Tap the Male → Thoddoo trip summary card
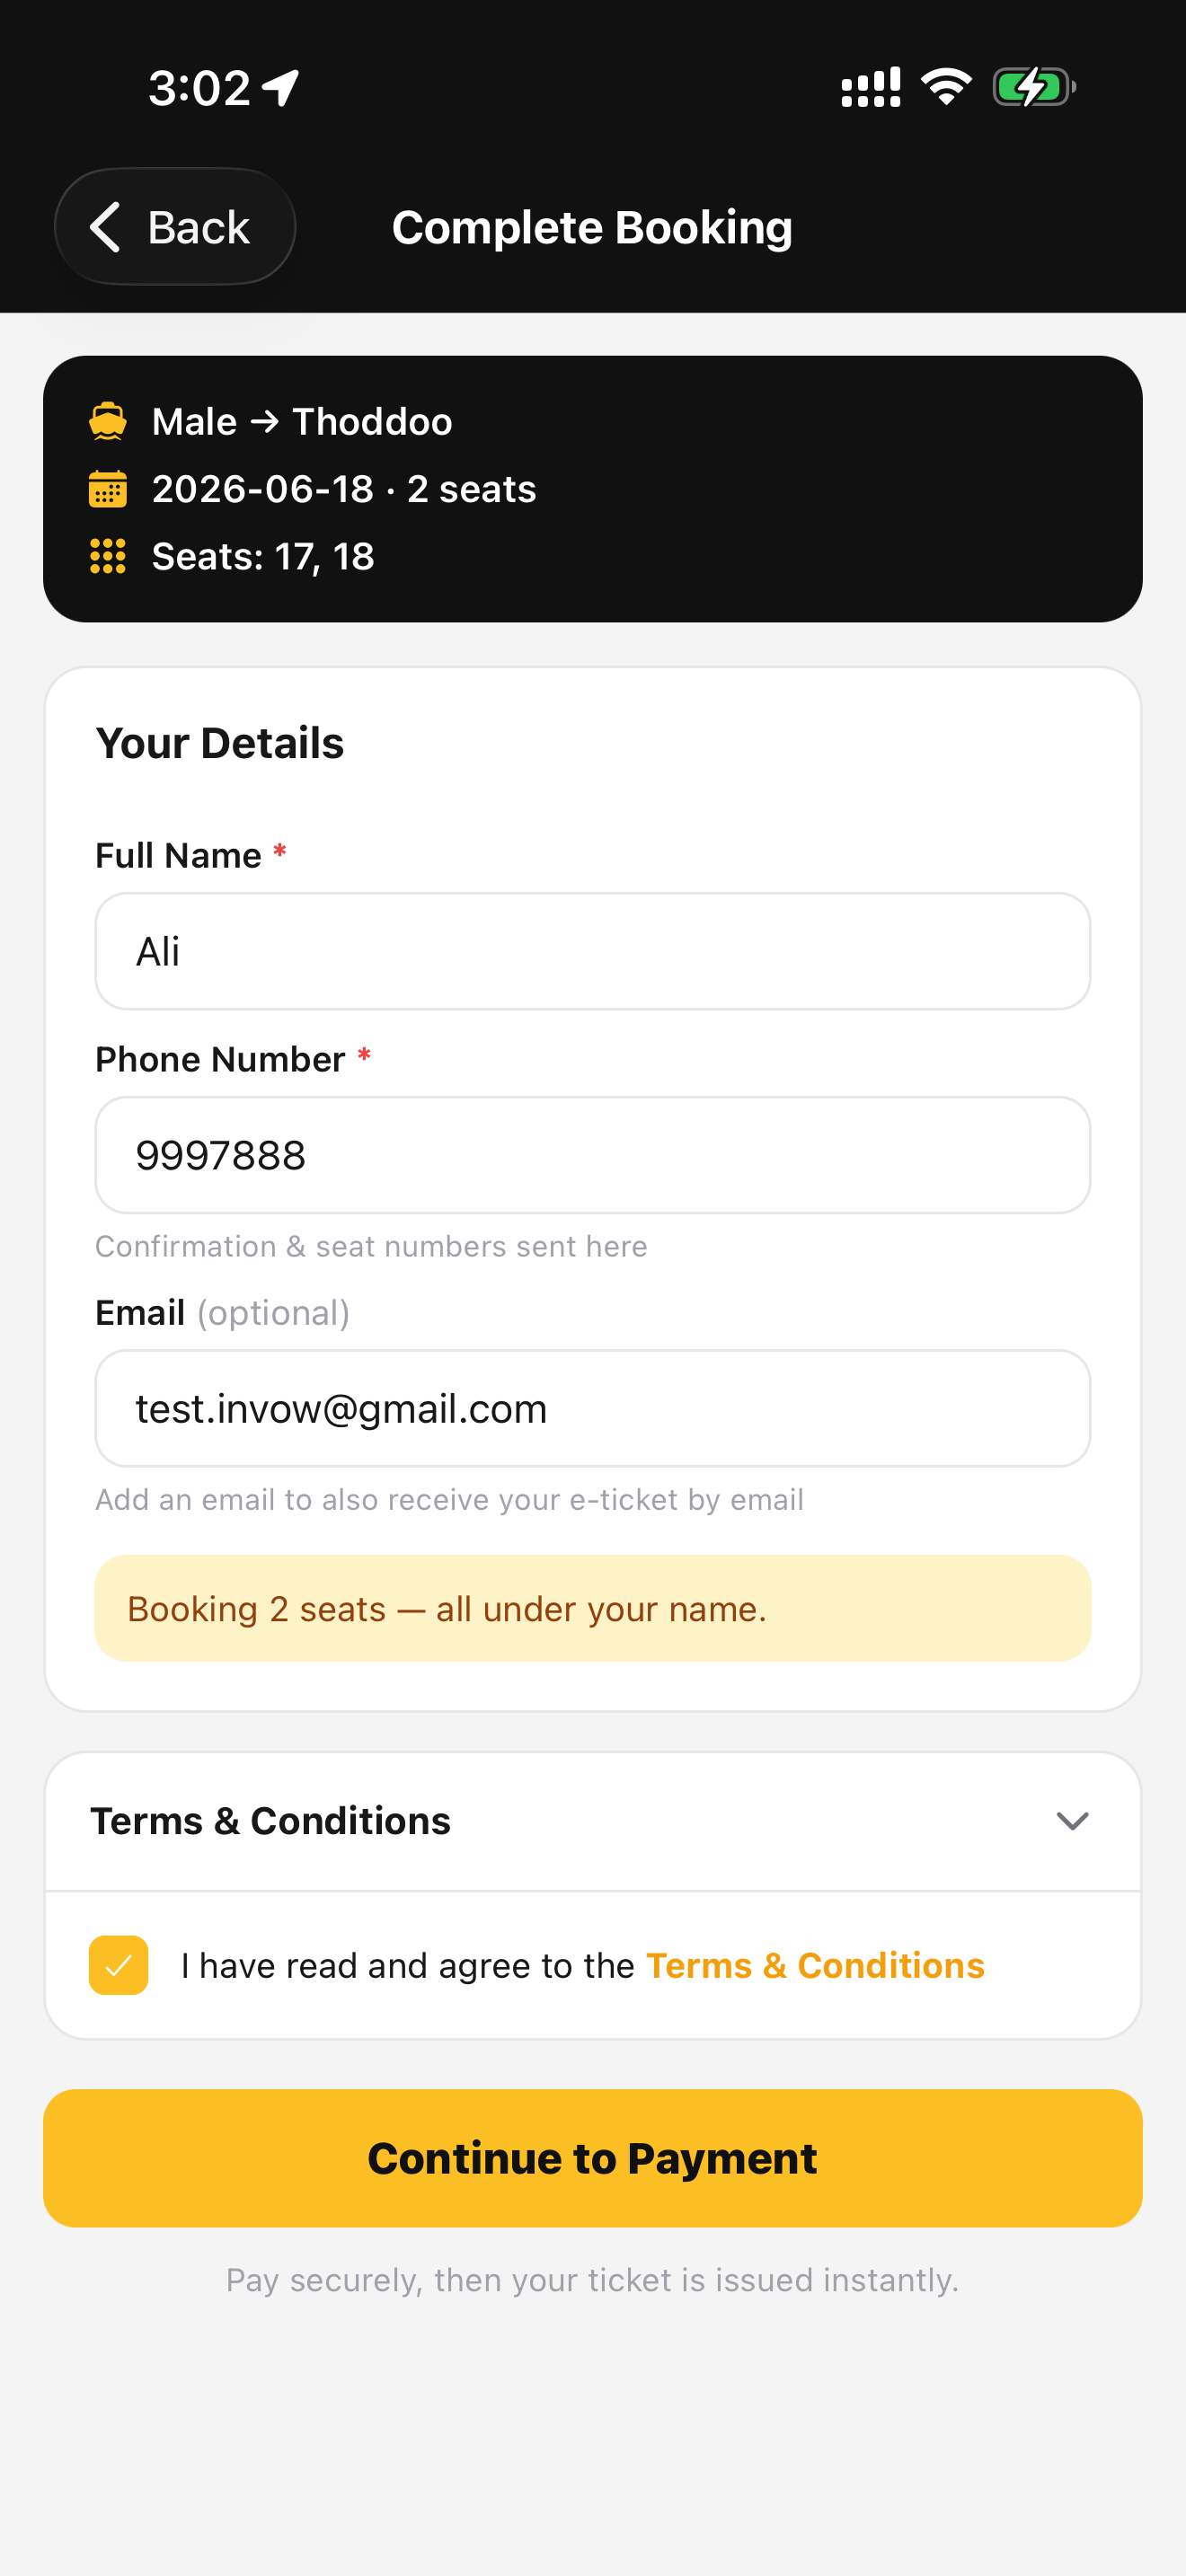 pyautogui.click(x=593, y=489)
